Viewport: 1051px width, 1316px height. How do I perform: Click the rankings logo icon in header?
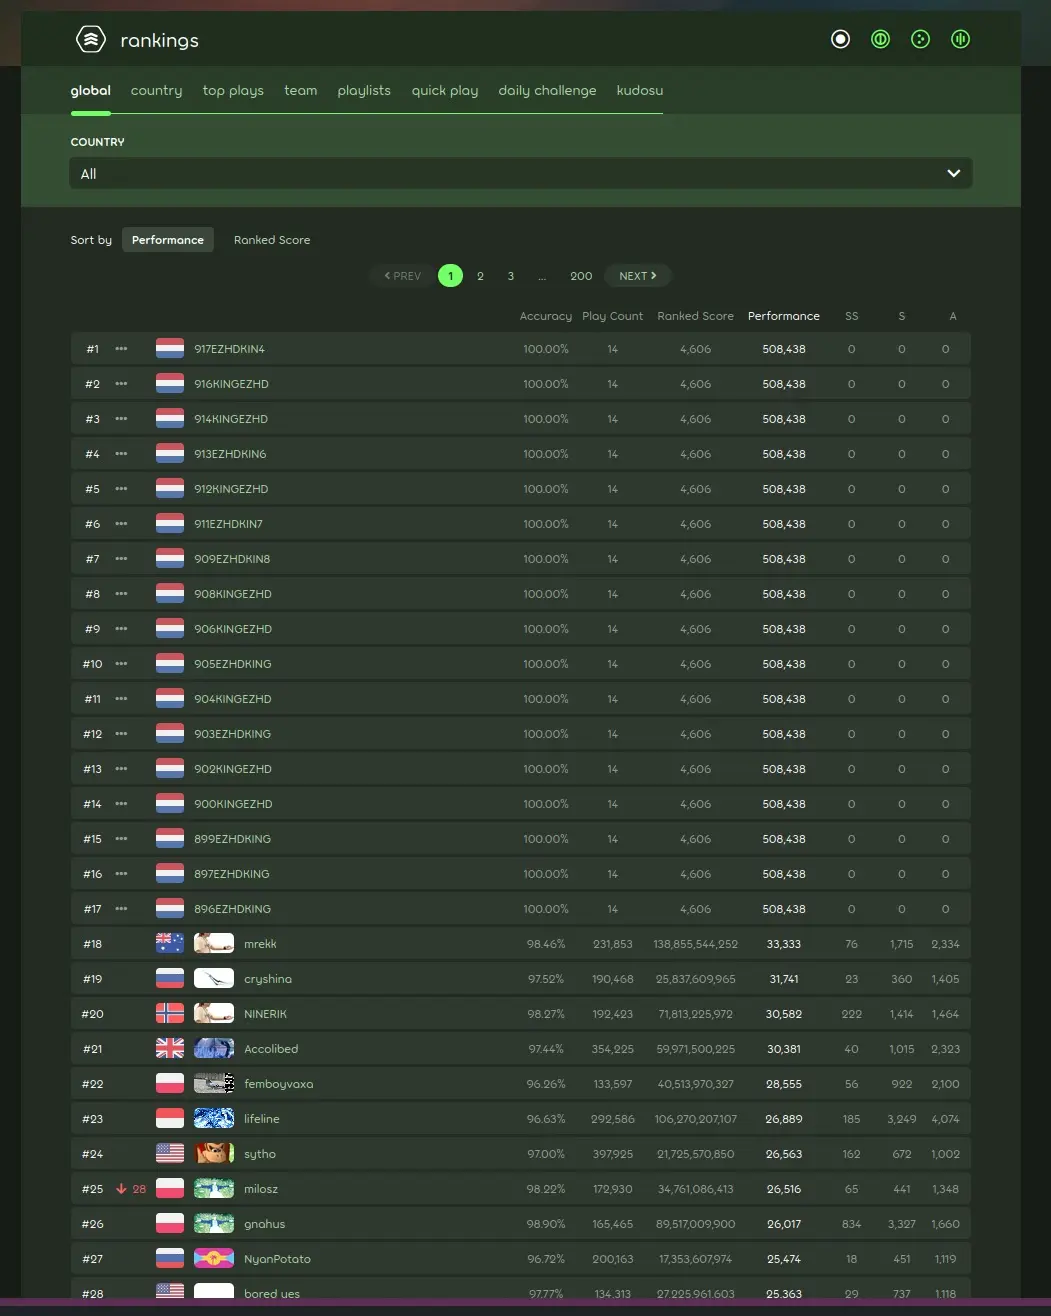(x=91, y=40)
